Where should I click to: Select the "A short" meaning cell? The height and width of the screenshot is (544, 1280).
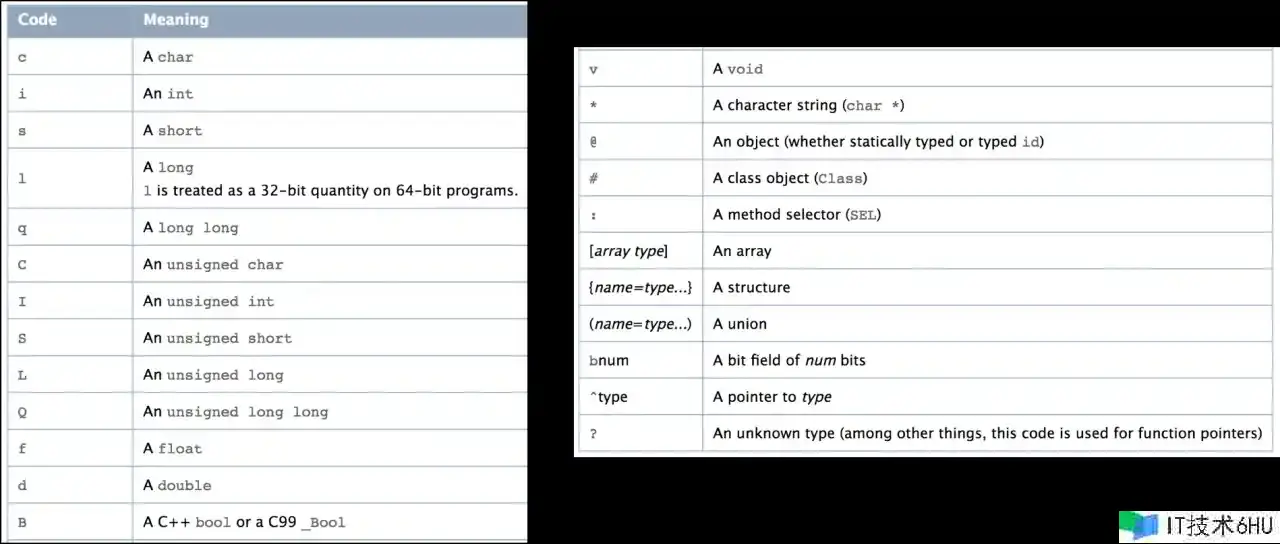[x=172, y=131]
